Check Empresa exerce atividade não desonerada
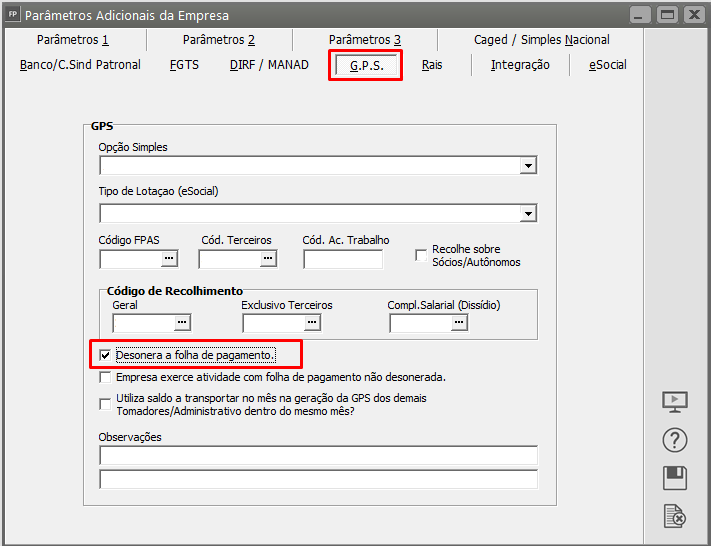Screen dimensions: 711x546 [105, 377]
